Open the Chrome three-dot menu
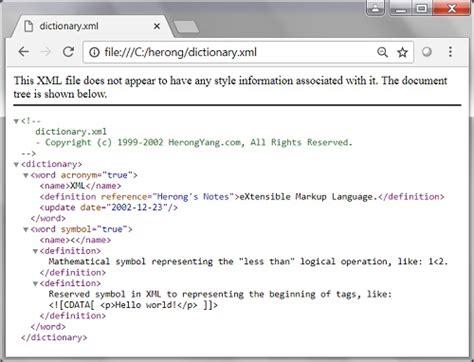The width and height of the screenshot is (474, 362). click(450, 52)
